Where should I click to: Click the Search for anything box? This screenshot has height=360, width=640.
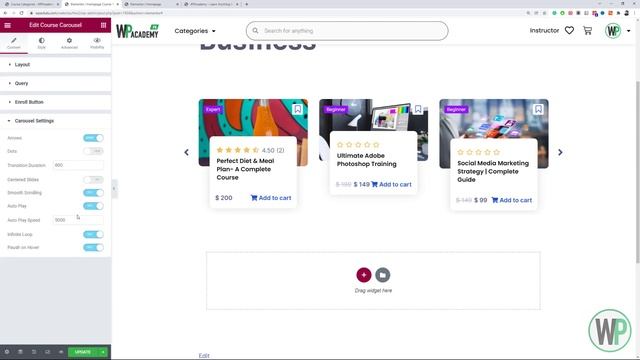point(347,31)
